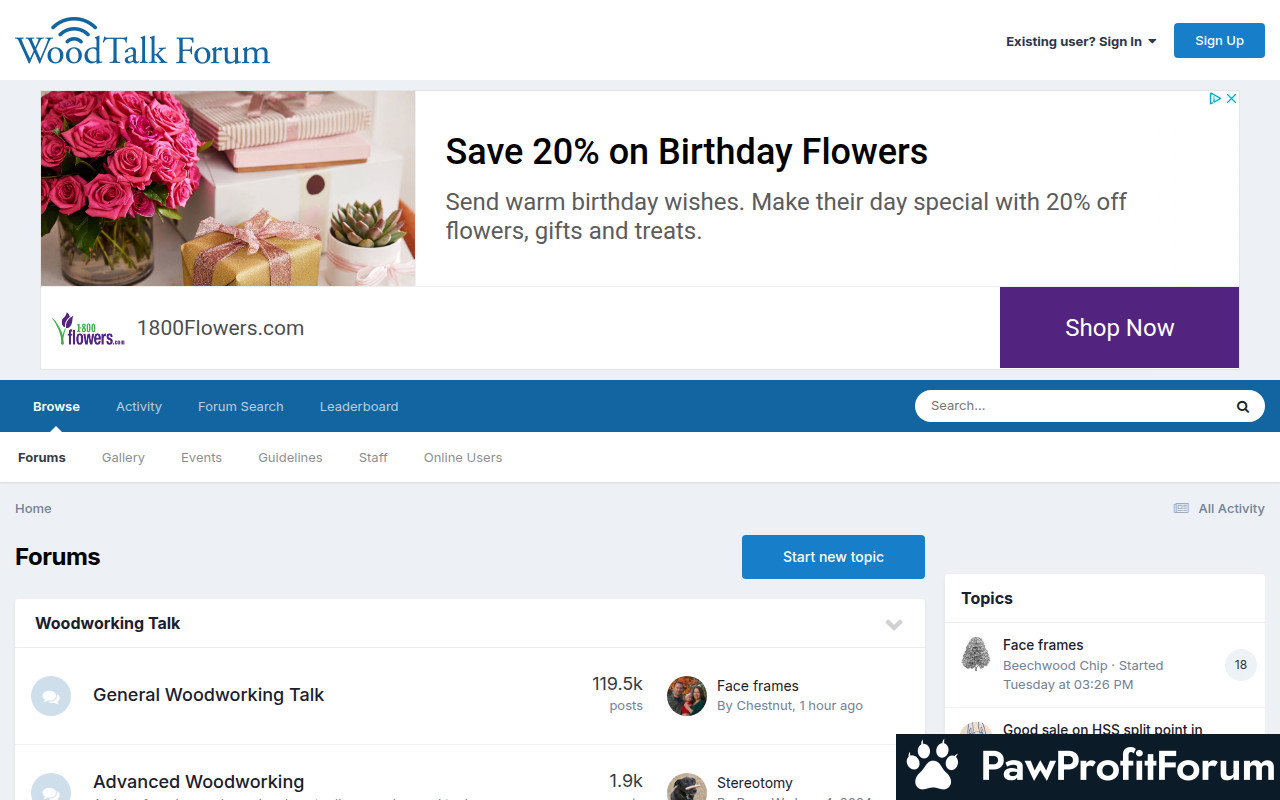The image size is (1280, 800).
Task: Open the 18 replies count badge
Action: (x=1240, y=665)
